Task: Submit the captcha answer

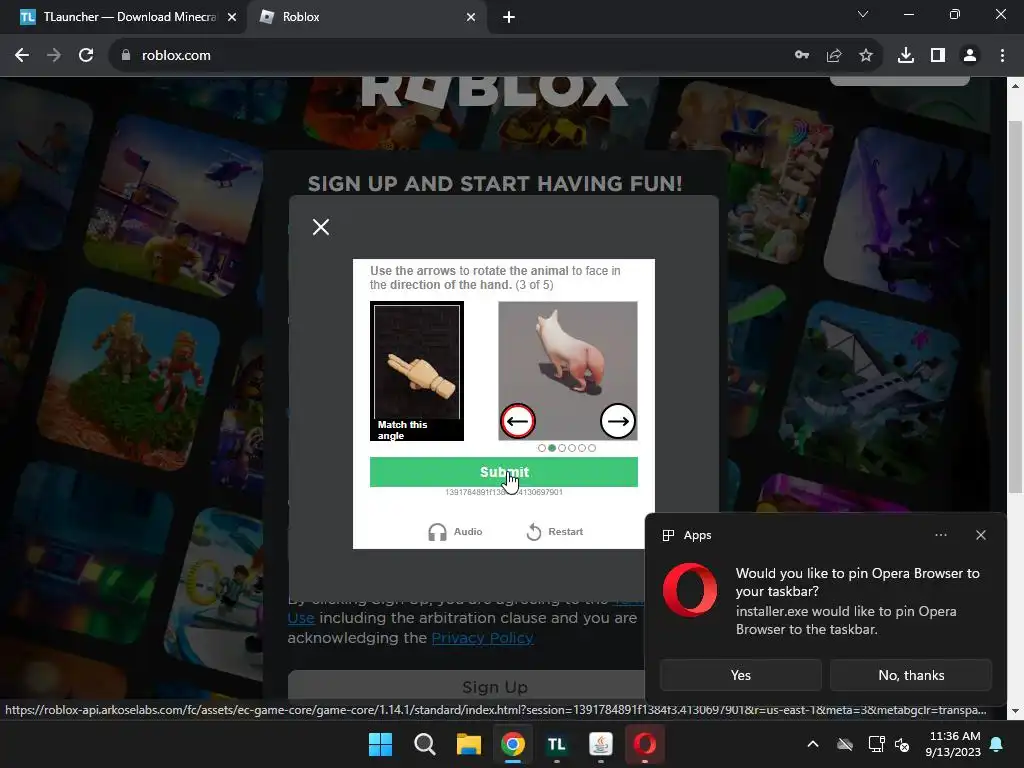Action: pos(504,472)
